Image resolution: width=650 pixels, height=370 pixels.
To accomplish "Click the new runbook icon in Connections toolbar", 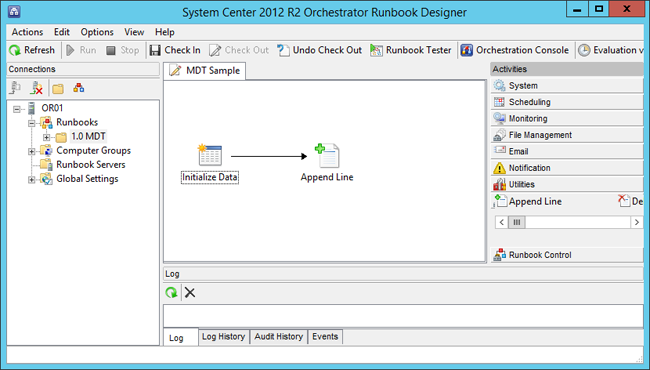I will pyautogui.click(x=79, y=88).
